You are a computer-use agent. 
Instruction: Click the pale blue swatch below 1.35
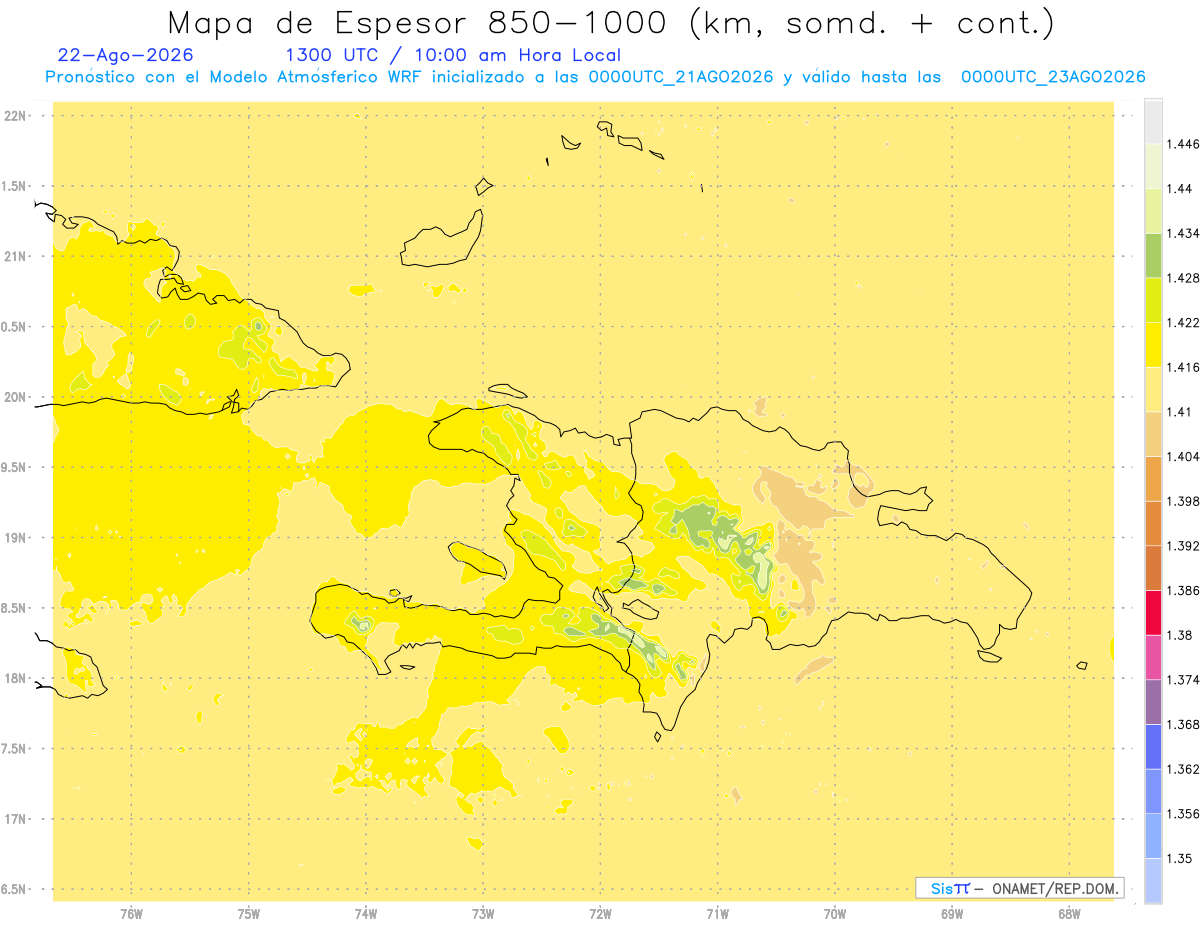(x=1153, y=880)
